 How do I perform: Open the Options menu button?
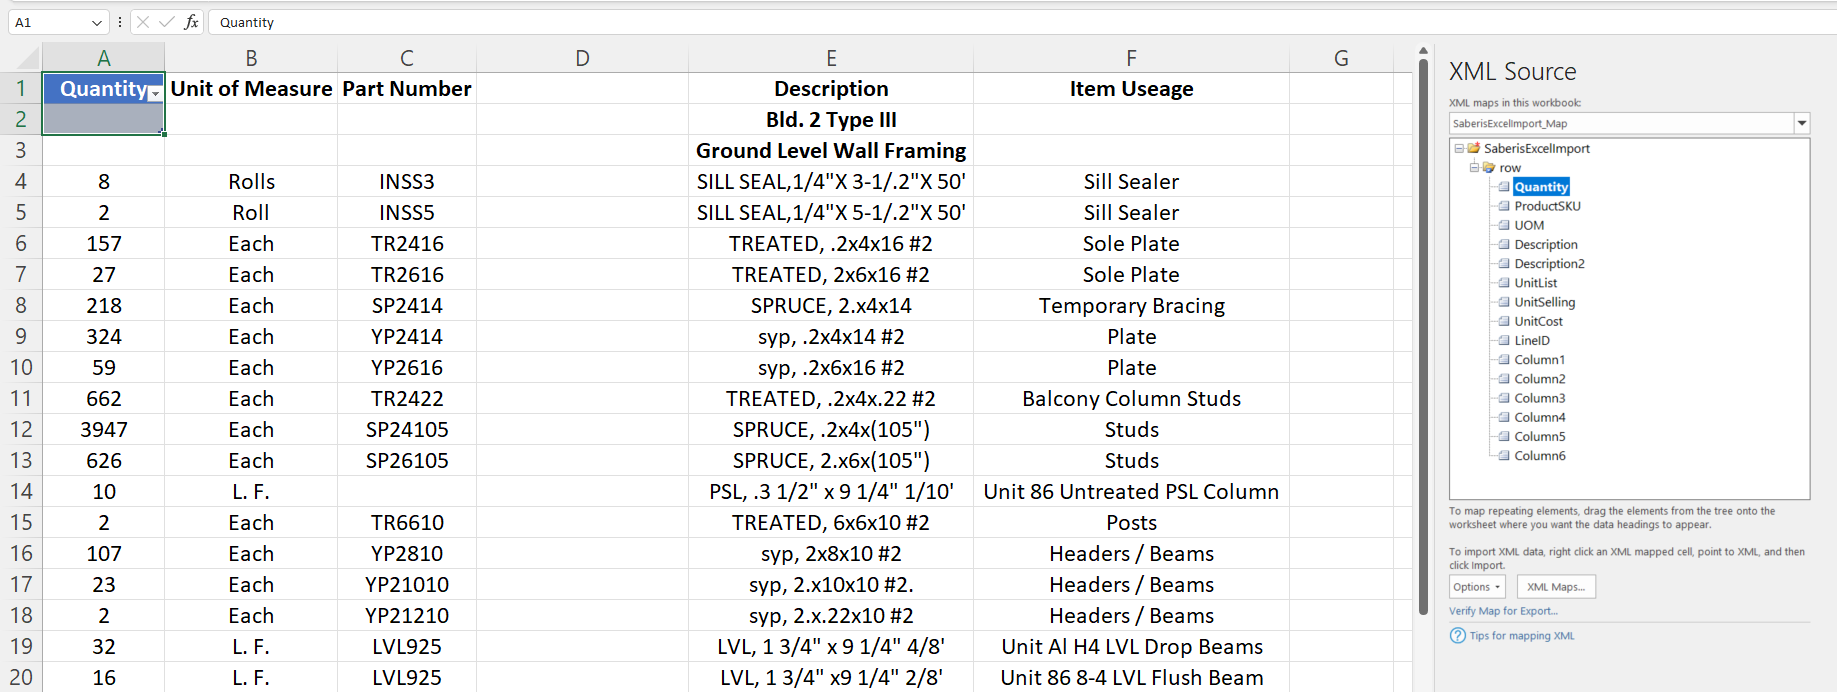1476,587
